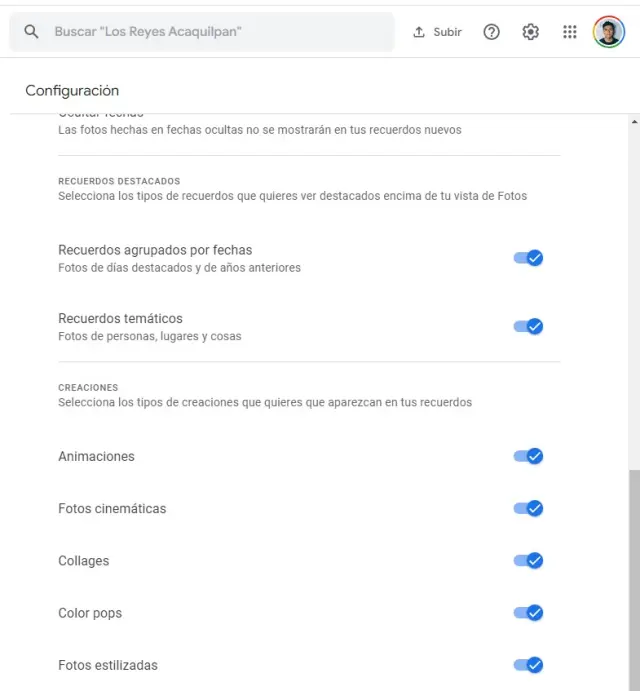Click the vertical scrollbar thumb
Viewport: 640px width, 691px height.
tap(633, 580)
